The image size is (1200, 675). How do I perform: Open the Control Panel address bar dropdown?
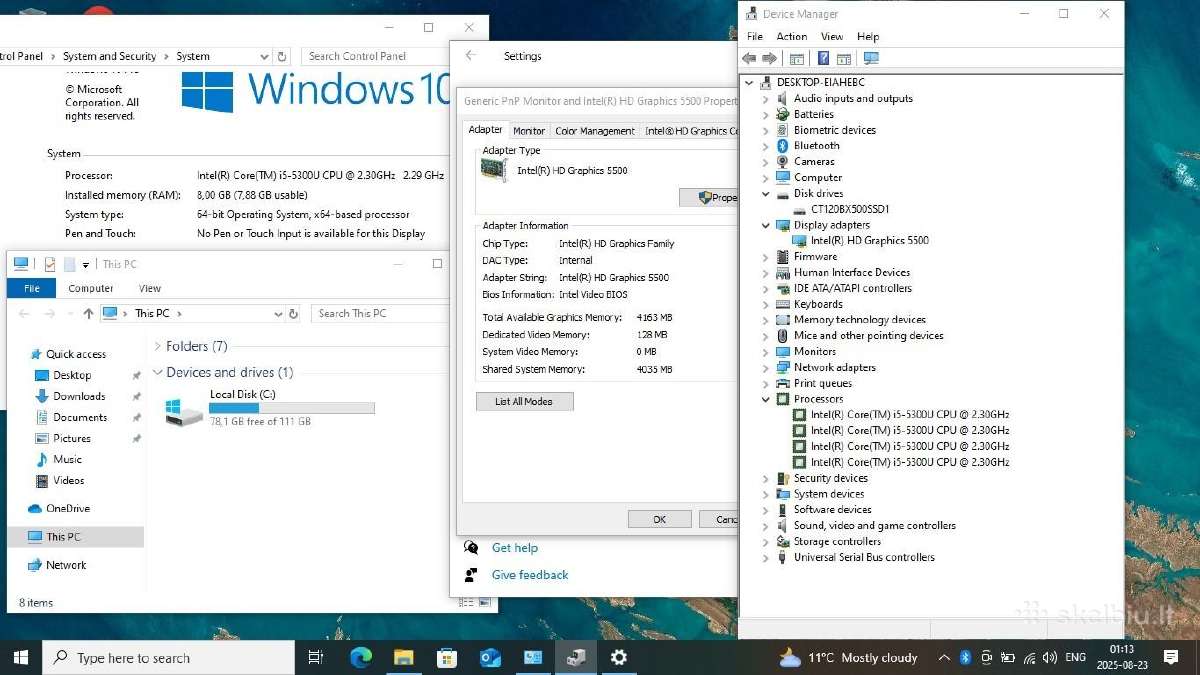[x=264, y=57]
